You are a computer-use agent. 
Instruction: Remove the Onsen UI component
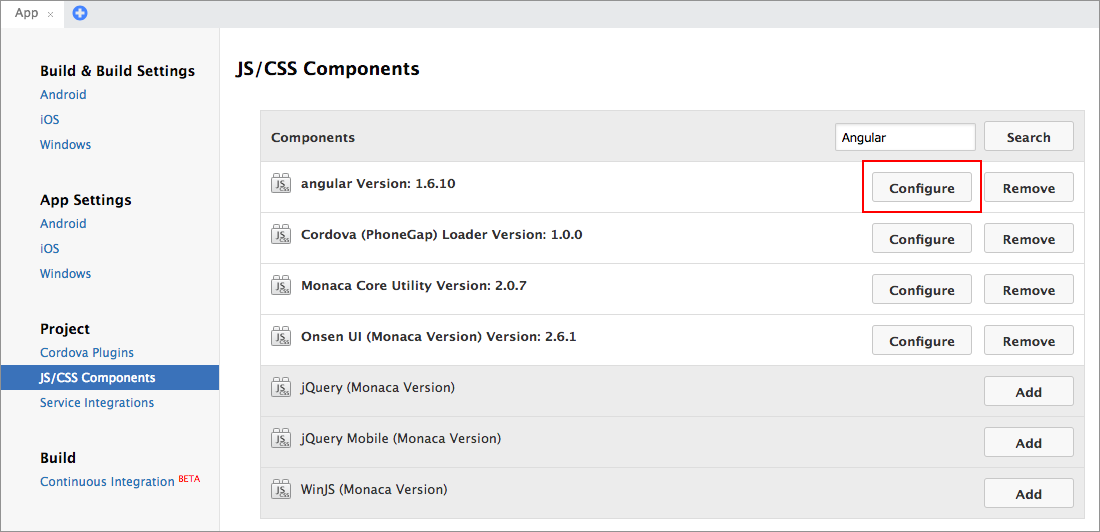(1028, 341)
